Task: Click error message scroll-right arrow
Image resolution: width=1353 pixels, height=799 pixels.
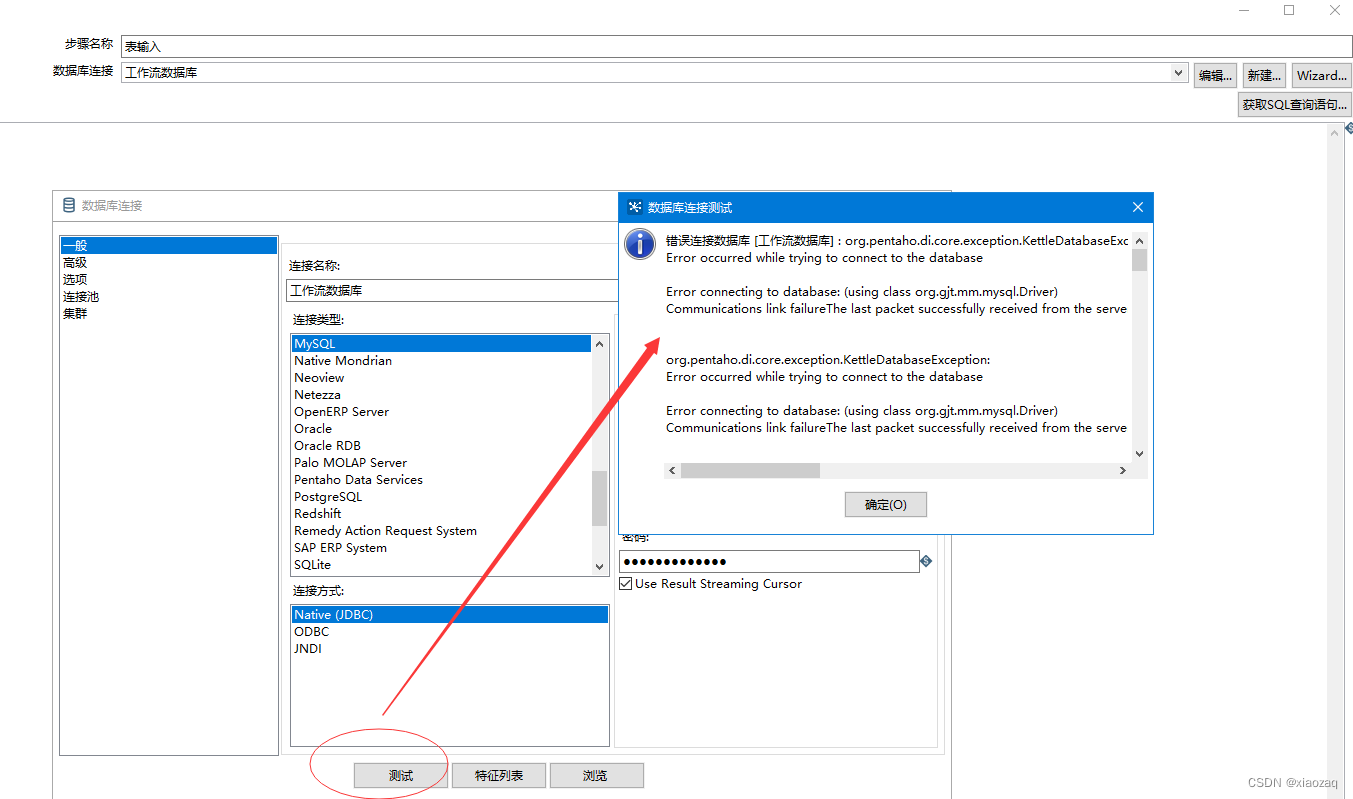Action: (x=1122, y=470)
